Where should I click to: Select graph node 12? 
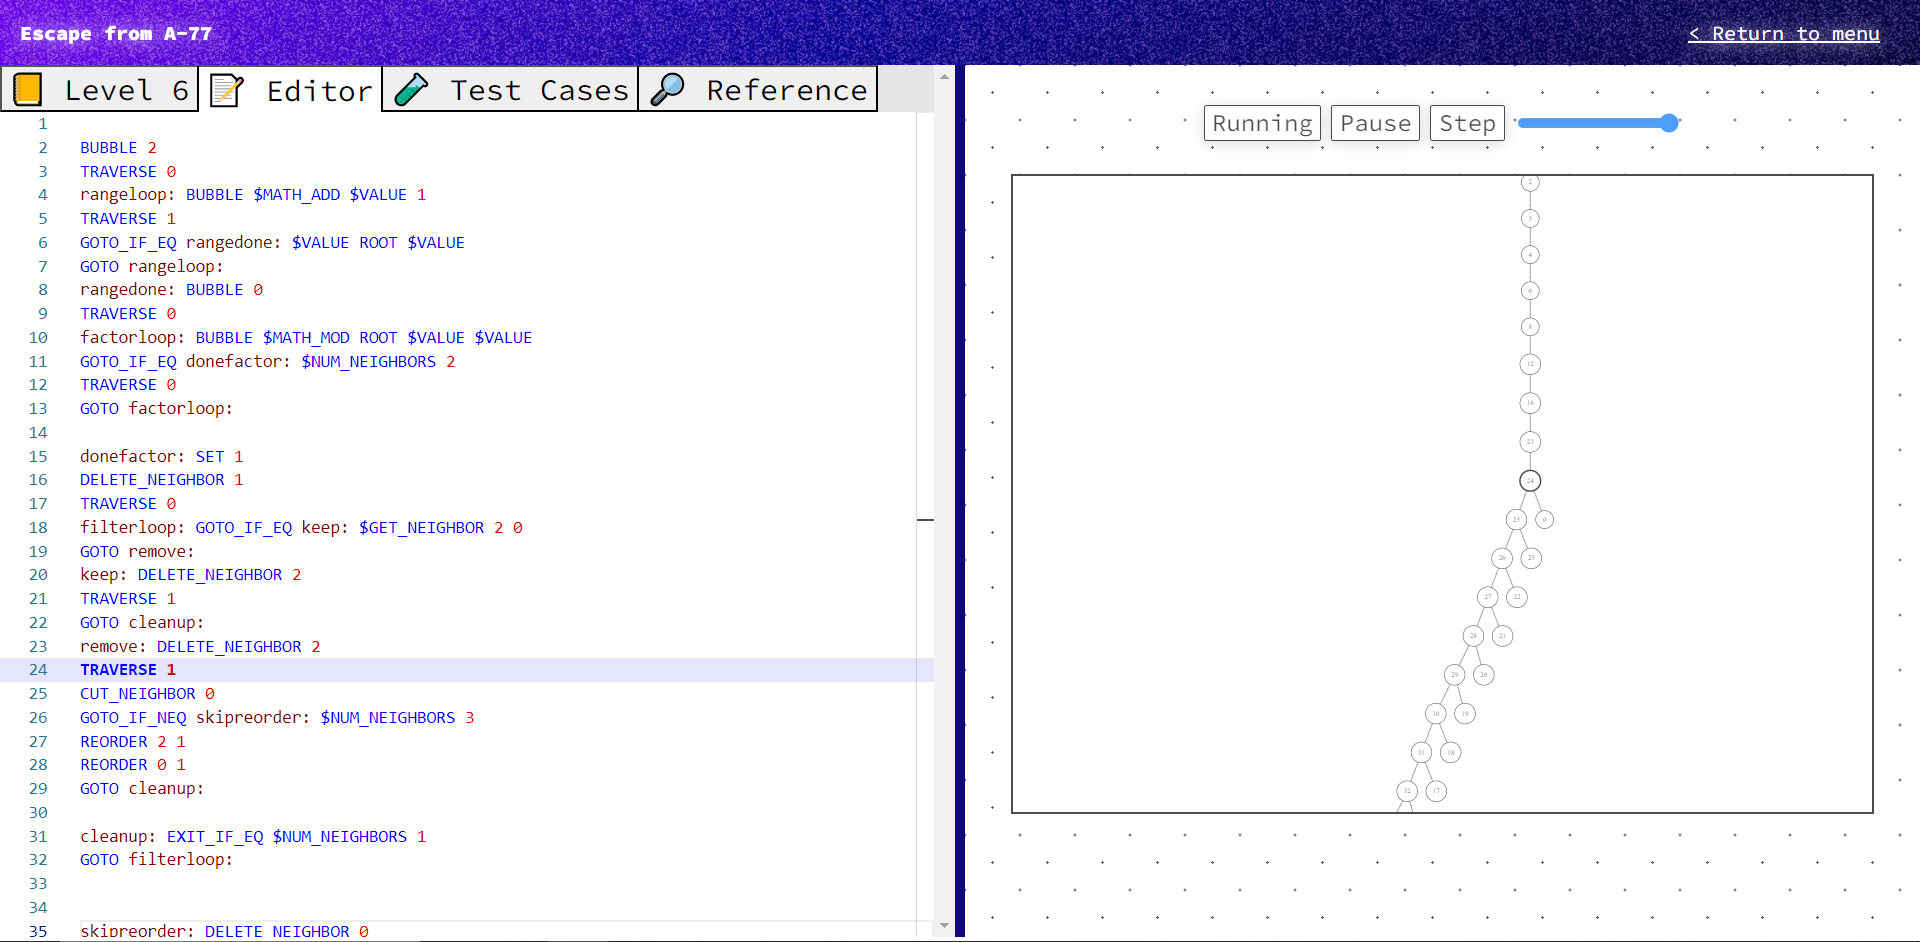click(x=1530, y=364)
